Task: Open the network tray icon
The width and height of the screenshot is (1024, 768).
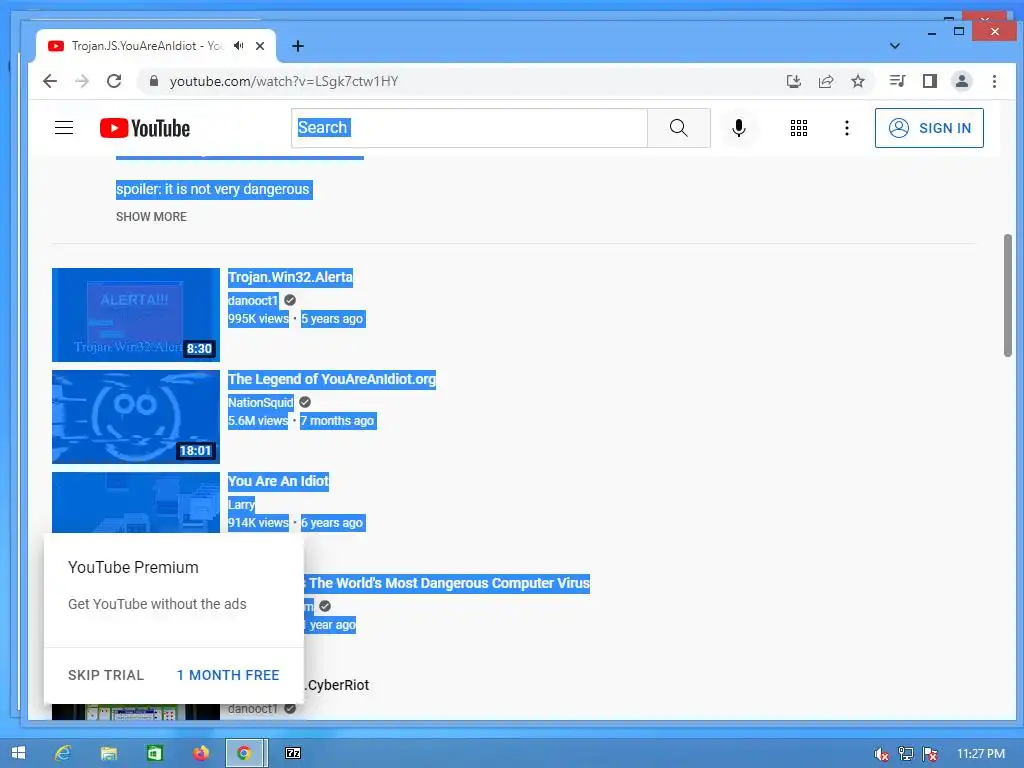Action: [905, 754]
